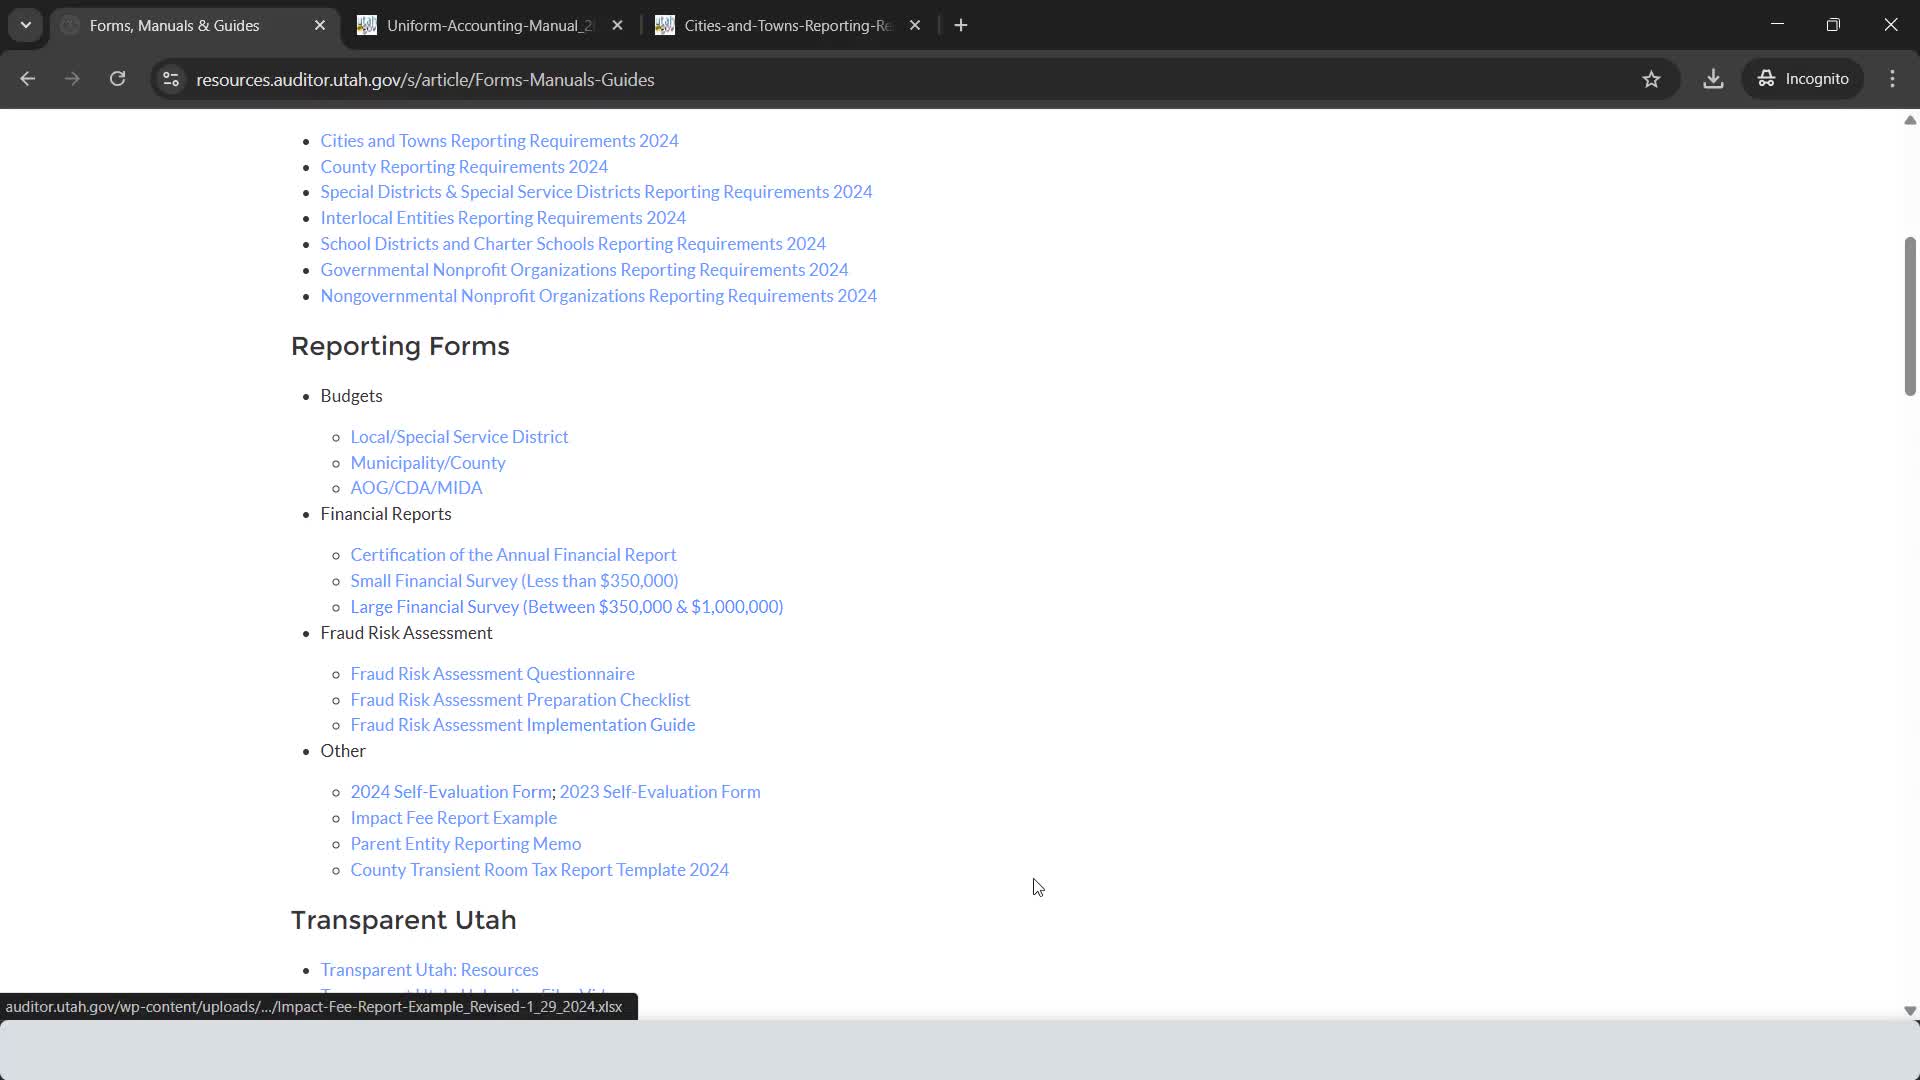The height and width of the screenshot is (1080, 1920).
Task: Open Chrome three-dot menu
Action: (1892, 79)
